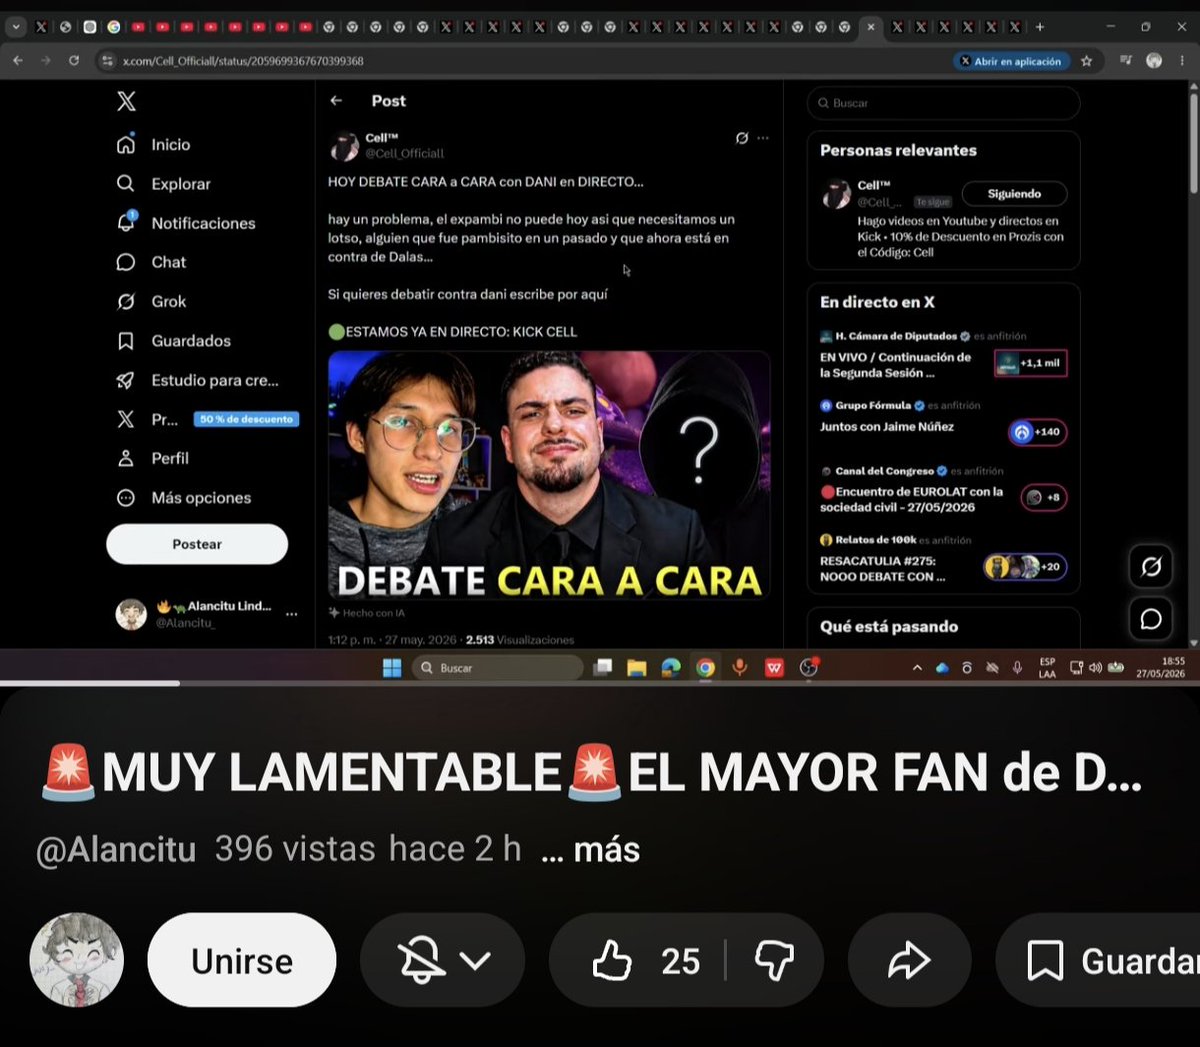Click the floating chat bubble button

click(x=1151, y=619)
